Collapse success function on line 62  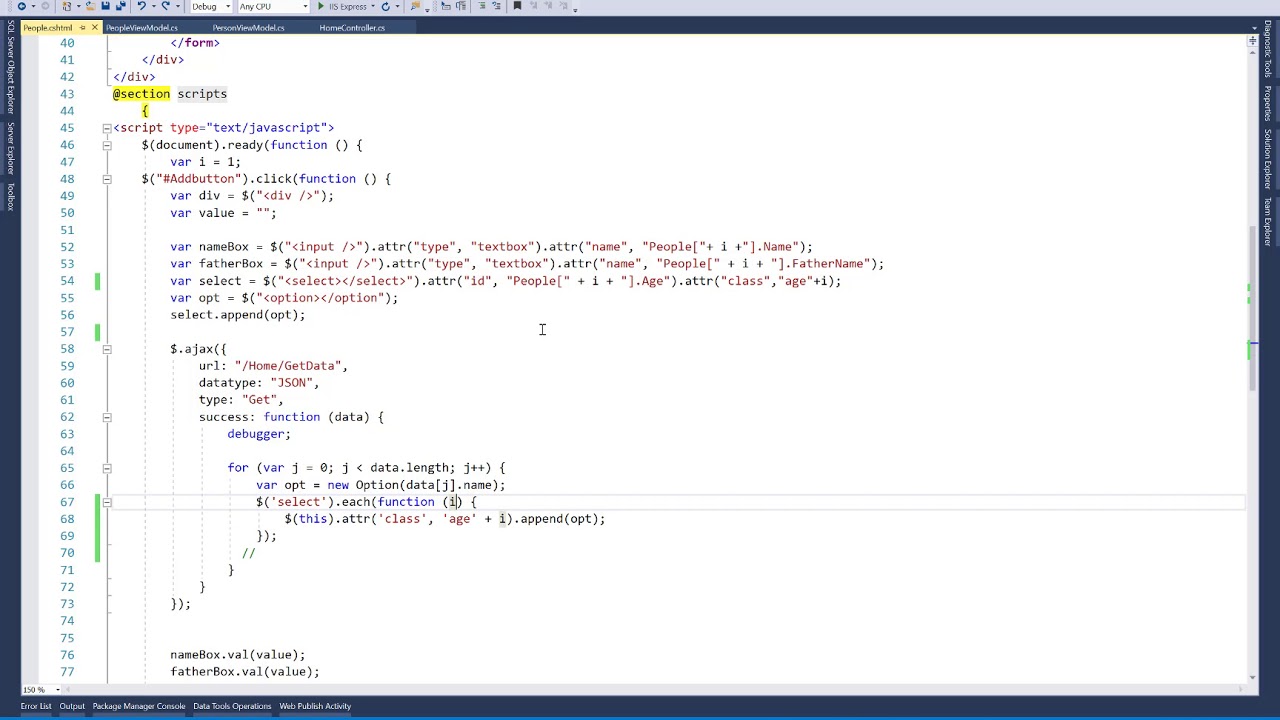[106, 417]
